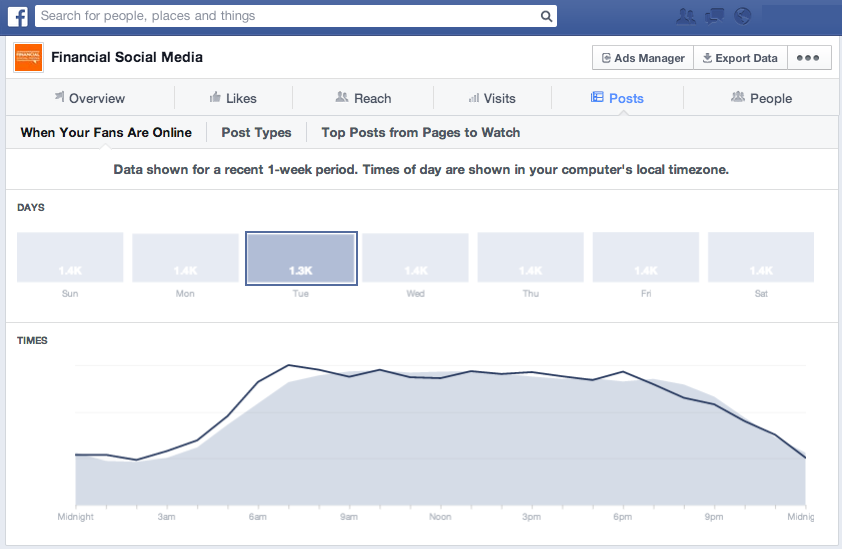
Task: Select the Wed day box
Action: [415, 258]
